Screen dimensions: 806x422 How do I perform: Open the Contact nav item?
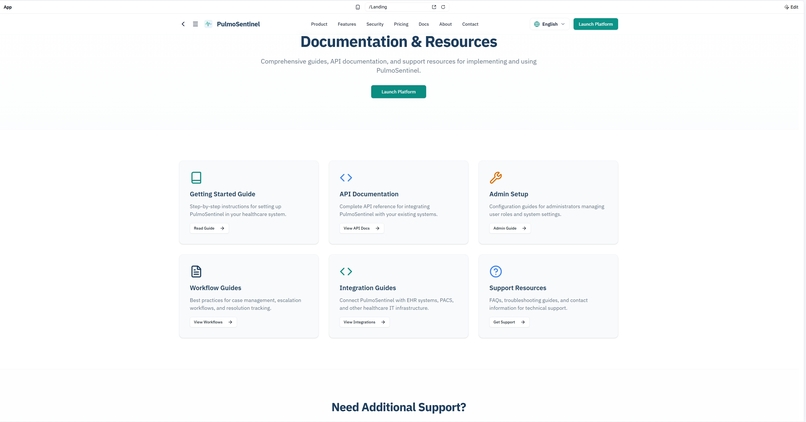coord(470,24)
